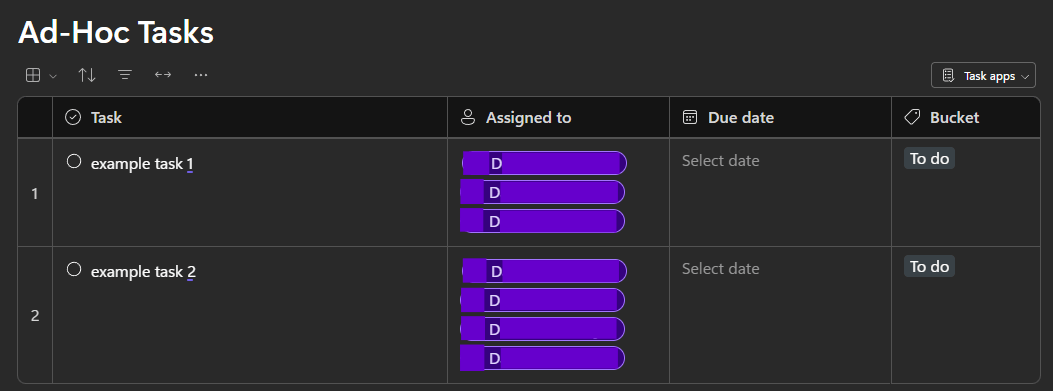Click the column width arrows icon

pyautogui.click(x=163, y=75)
